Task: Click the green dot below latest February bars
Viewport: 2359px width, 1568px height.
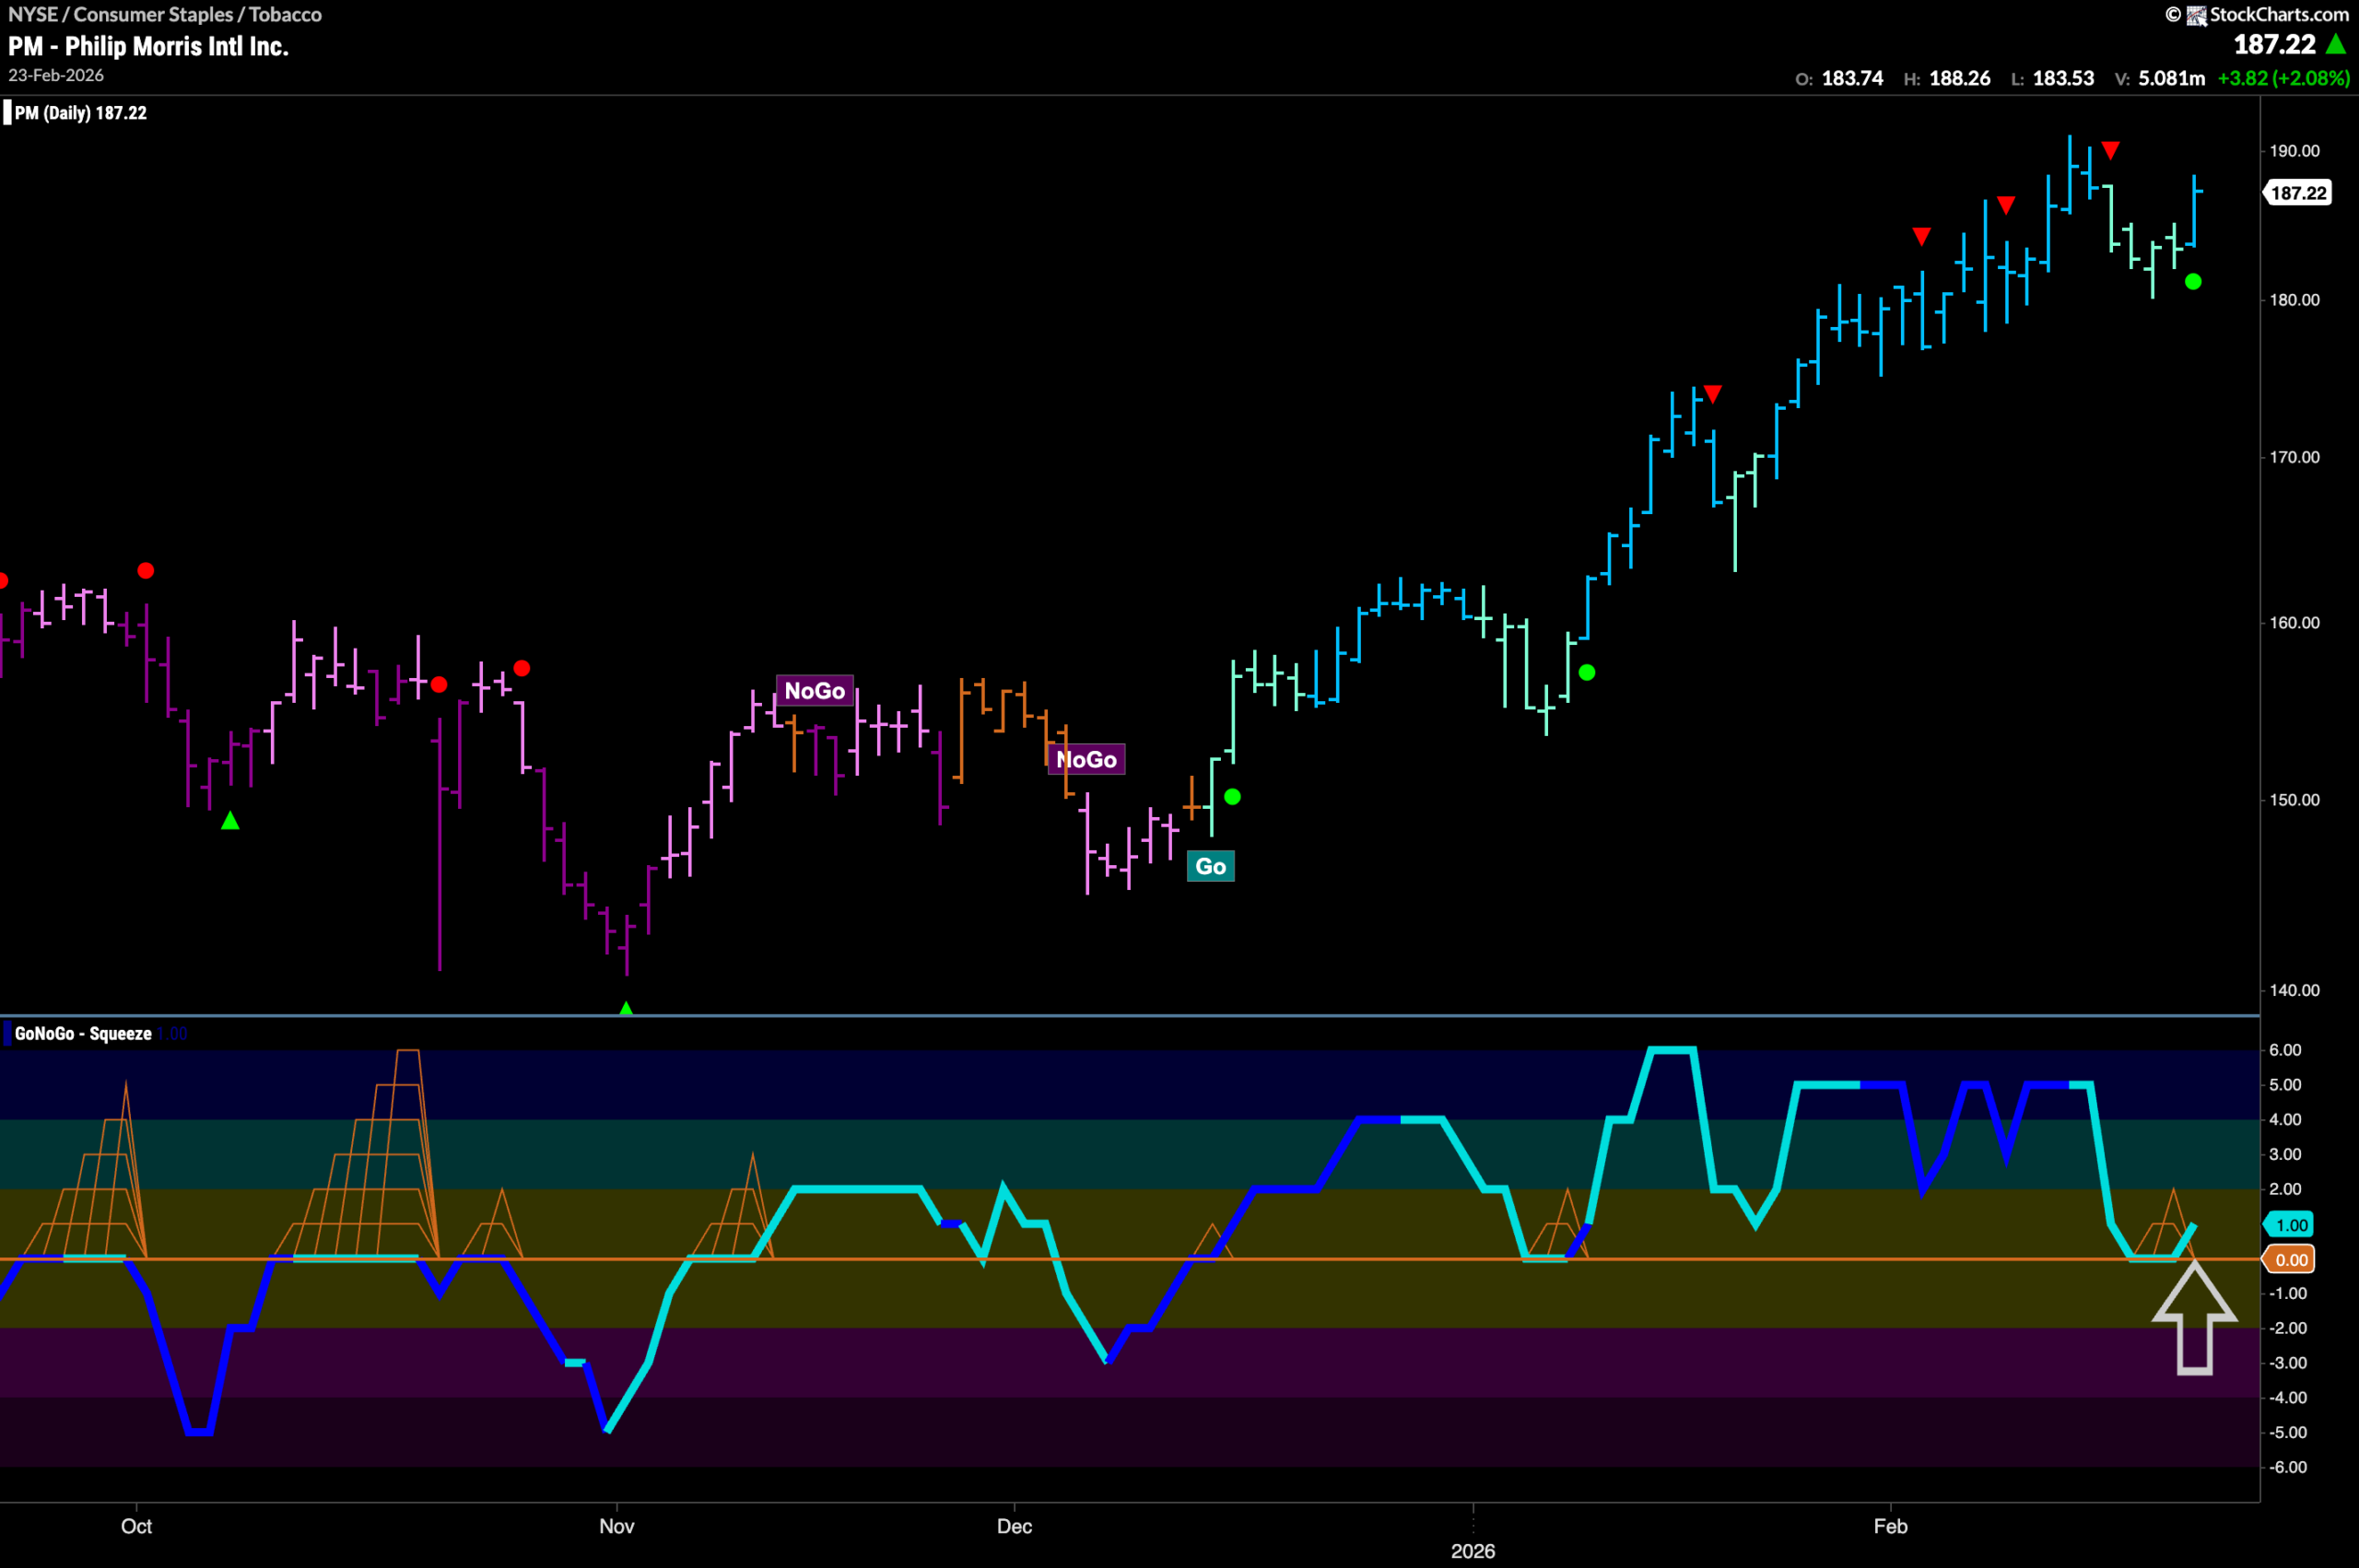Action: click(x=2193, y=282)
